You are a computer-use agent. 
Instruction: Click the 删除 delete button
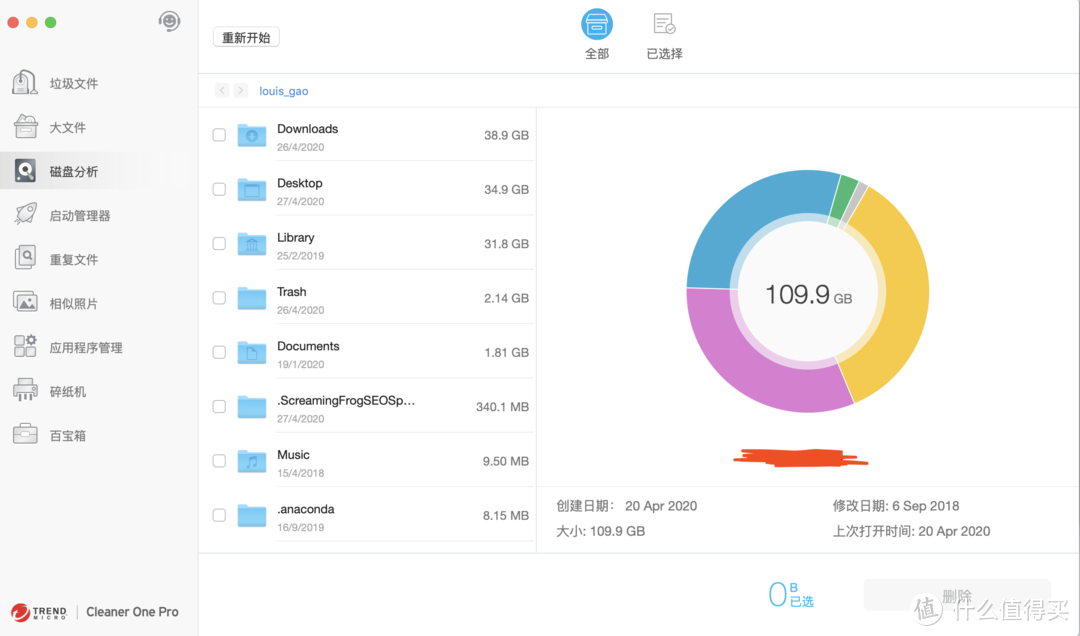(x=957, y=594)
